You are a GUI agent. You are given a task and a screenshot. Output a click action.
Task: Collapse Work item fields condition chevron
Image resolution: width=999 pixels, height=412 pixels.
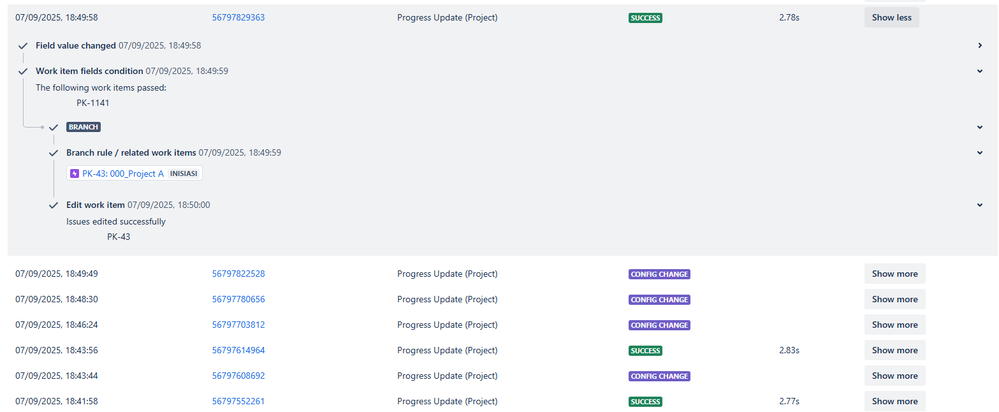pos(980,71)
